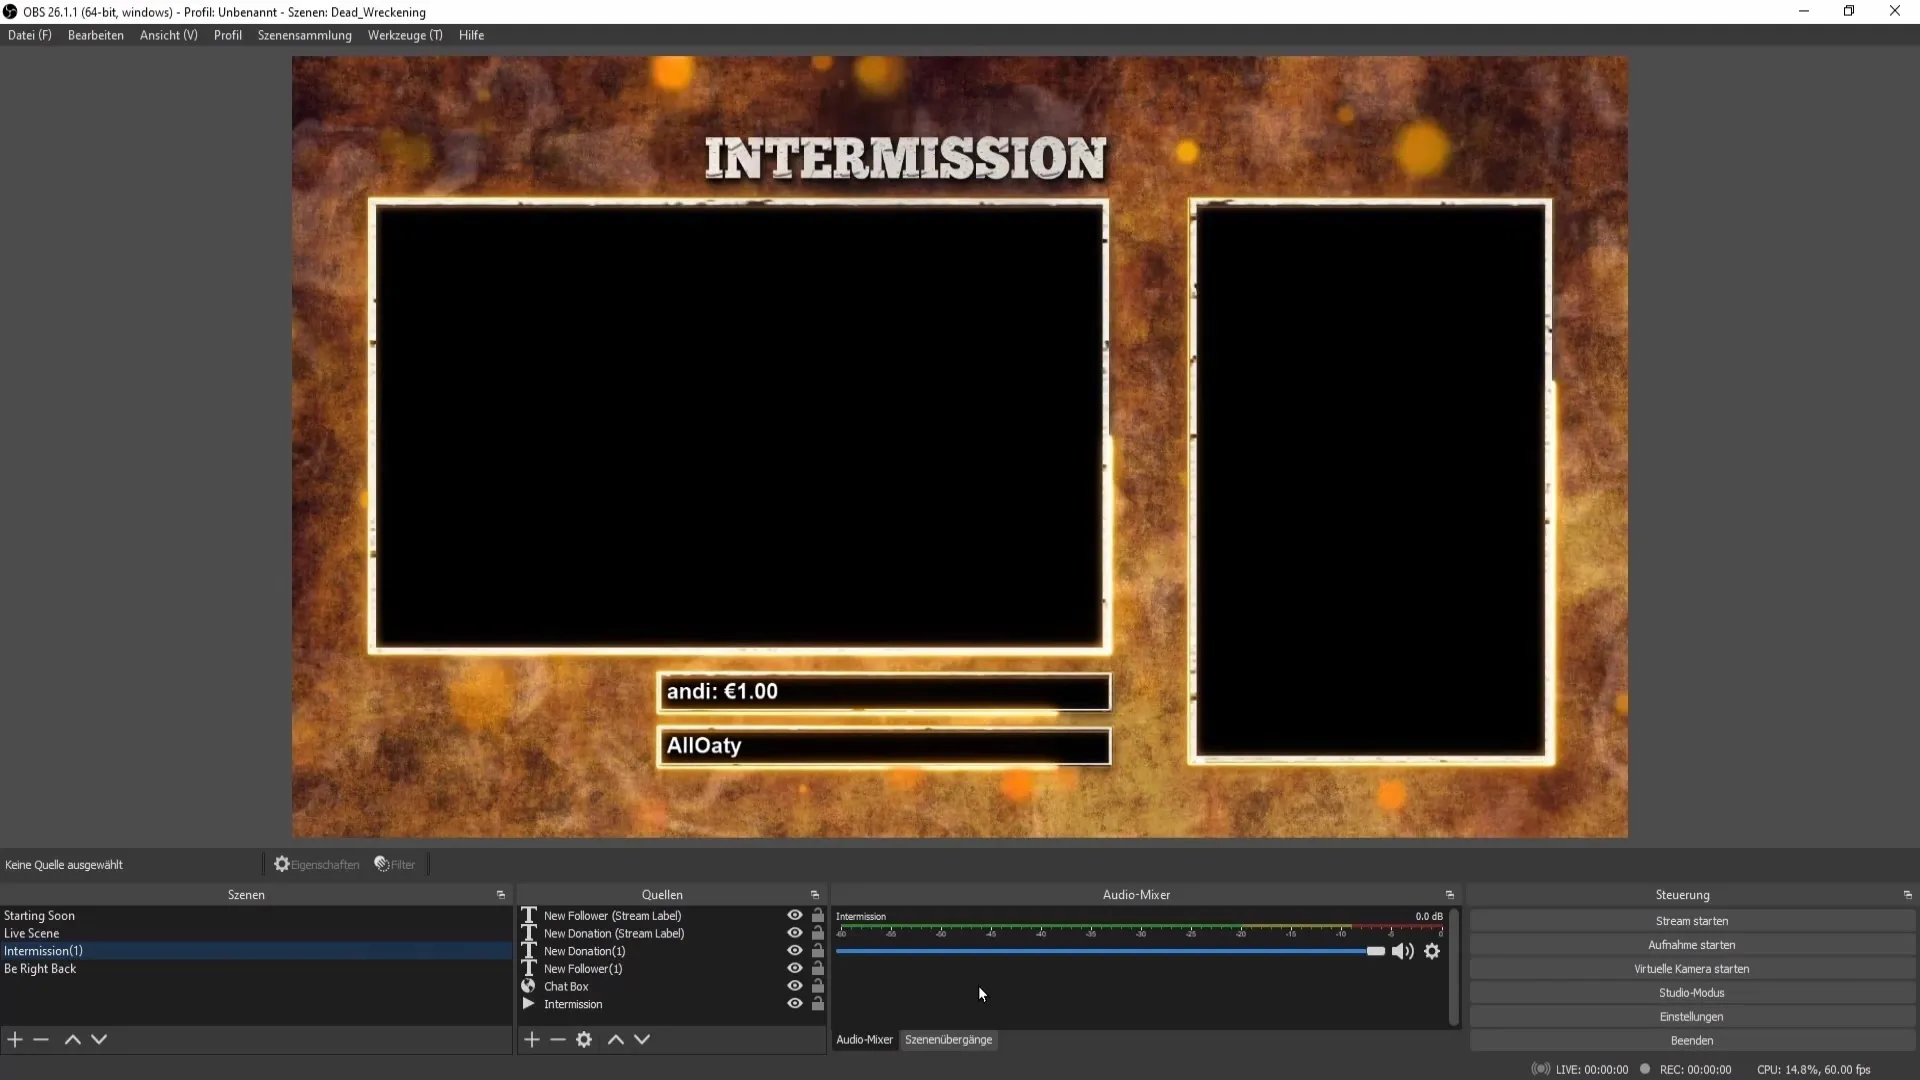Image resolution: width=1920 pixels, height=1080 pixels.
Task: Move source down in Quellen toolbar
Action: coord(642,1040)
